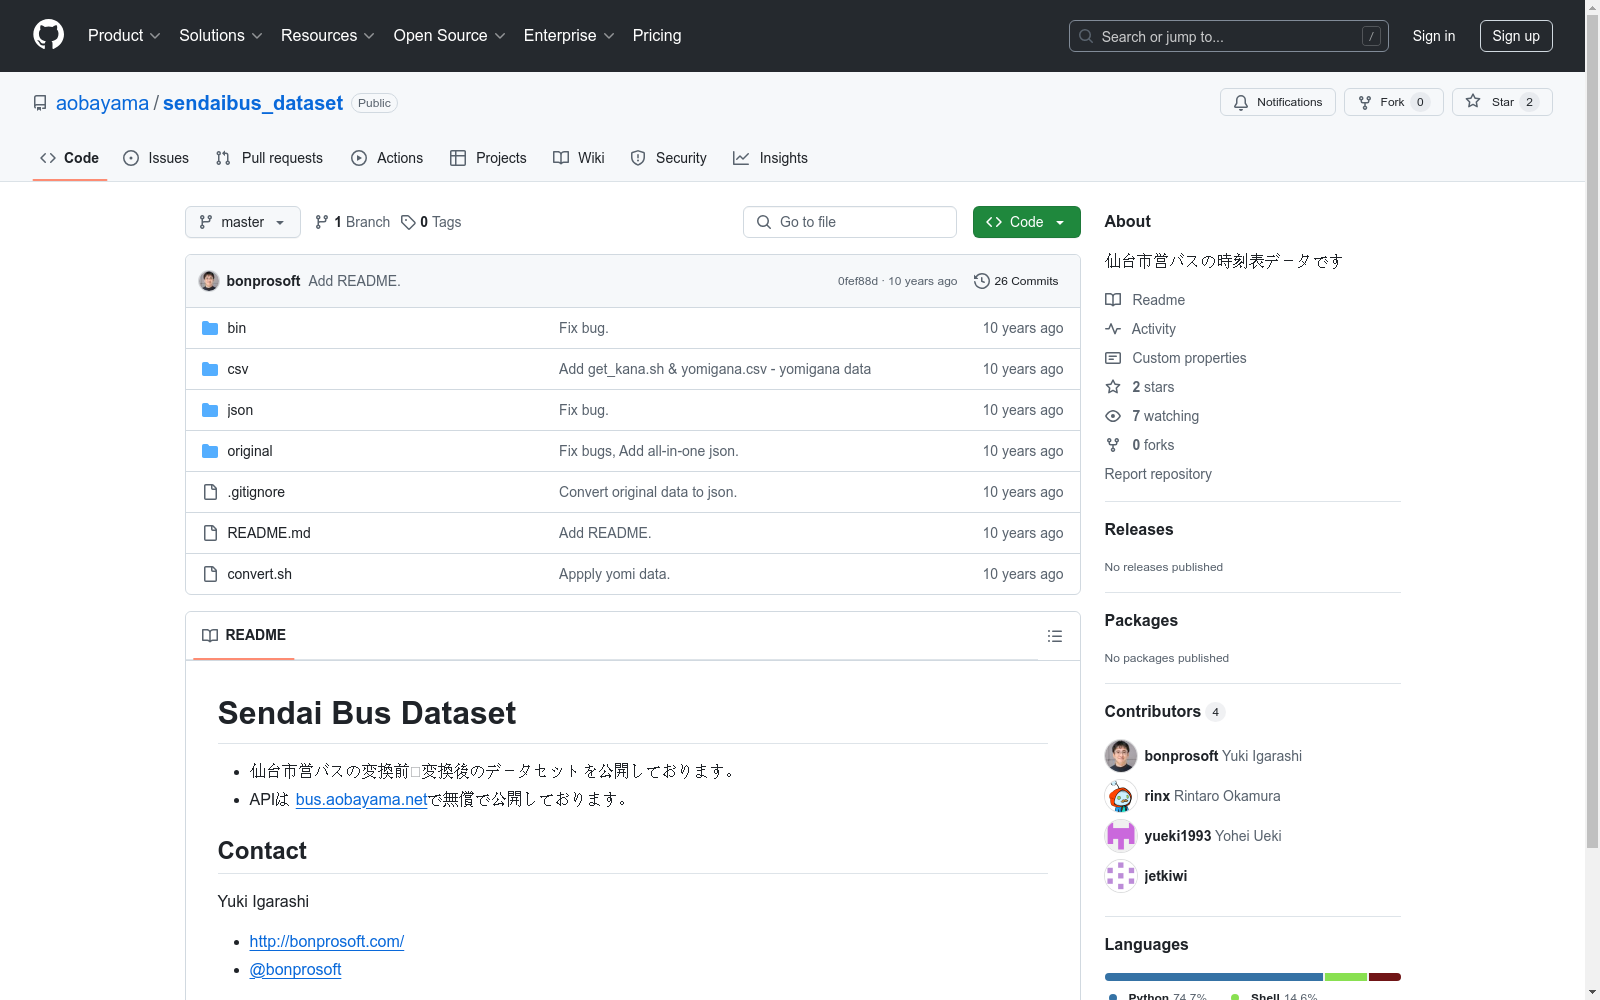This screenshot has height=1000, width=1600.
Task: Open the README.md file
Action: (x=269, y=533)
